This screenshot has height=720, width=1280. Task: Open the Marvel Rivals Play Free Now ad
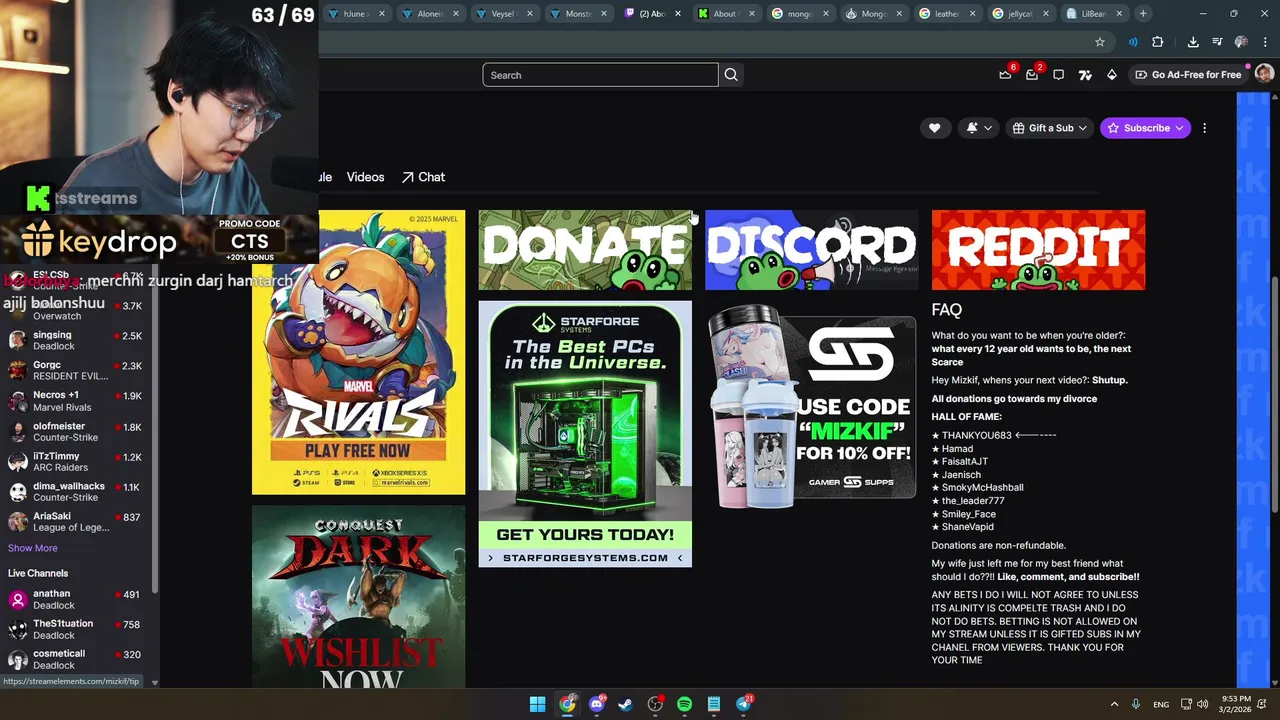358,352
